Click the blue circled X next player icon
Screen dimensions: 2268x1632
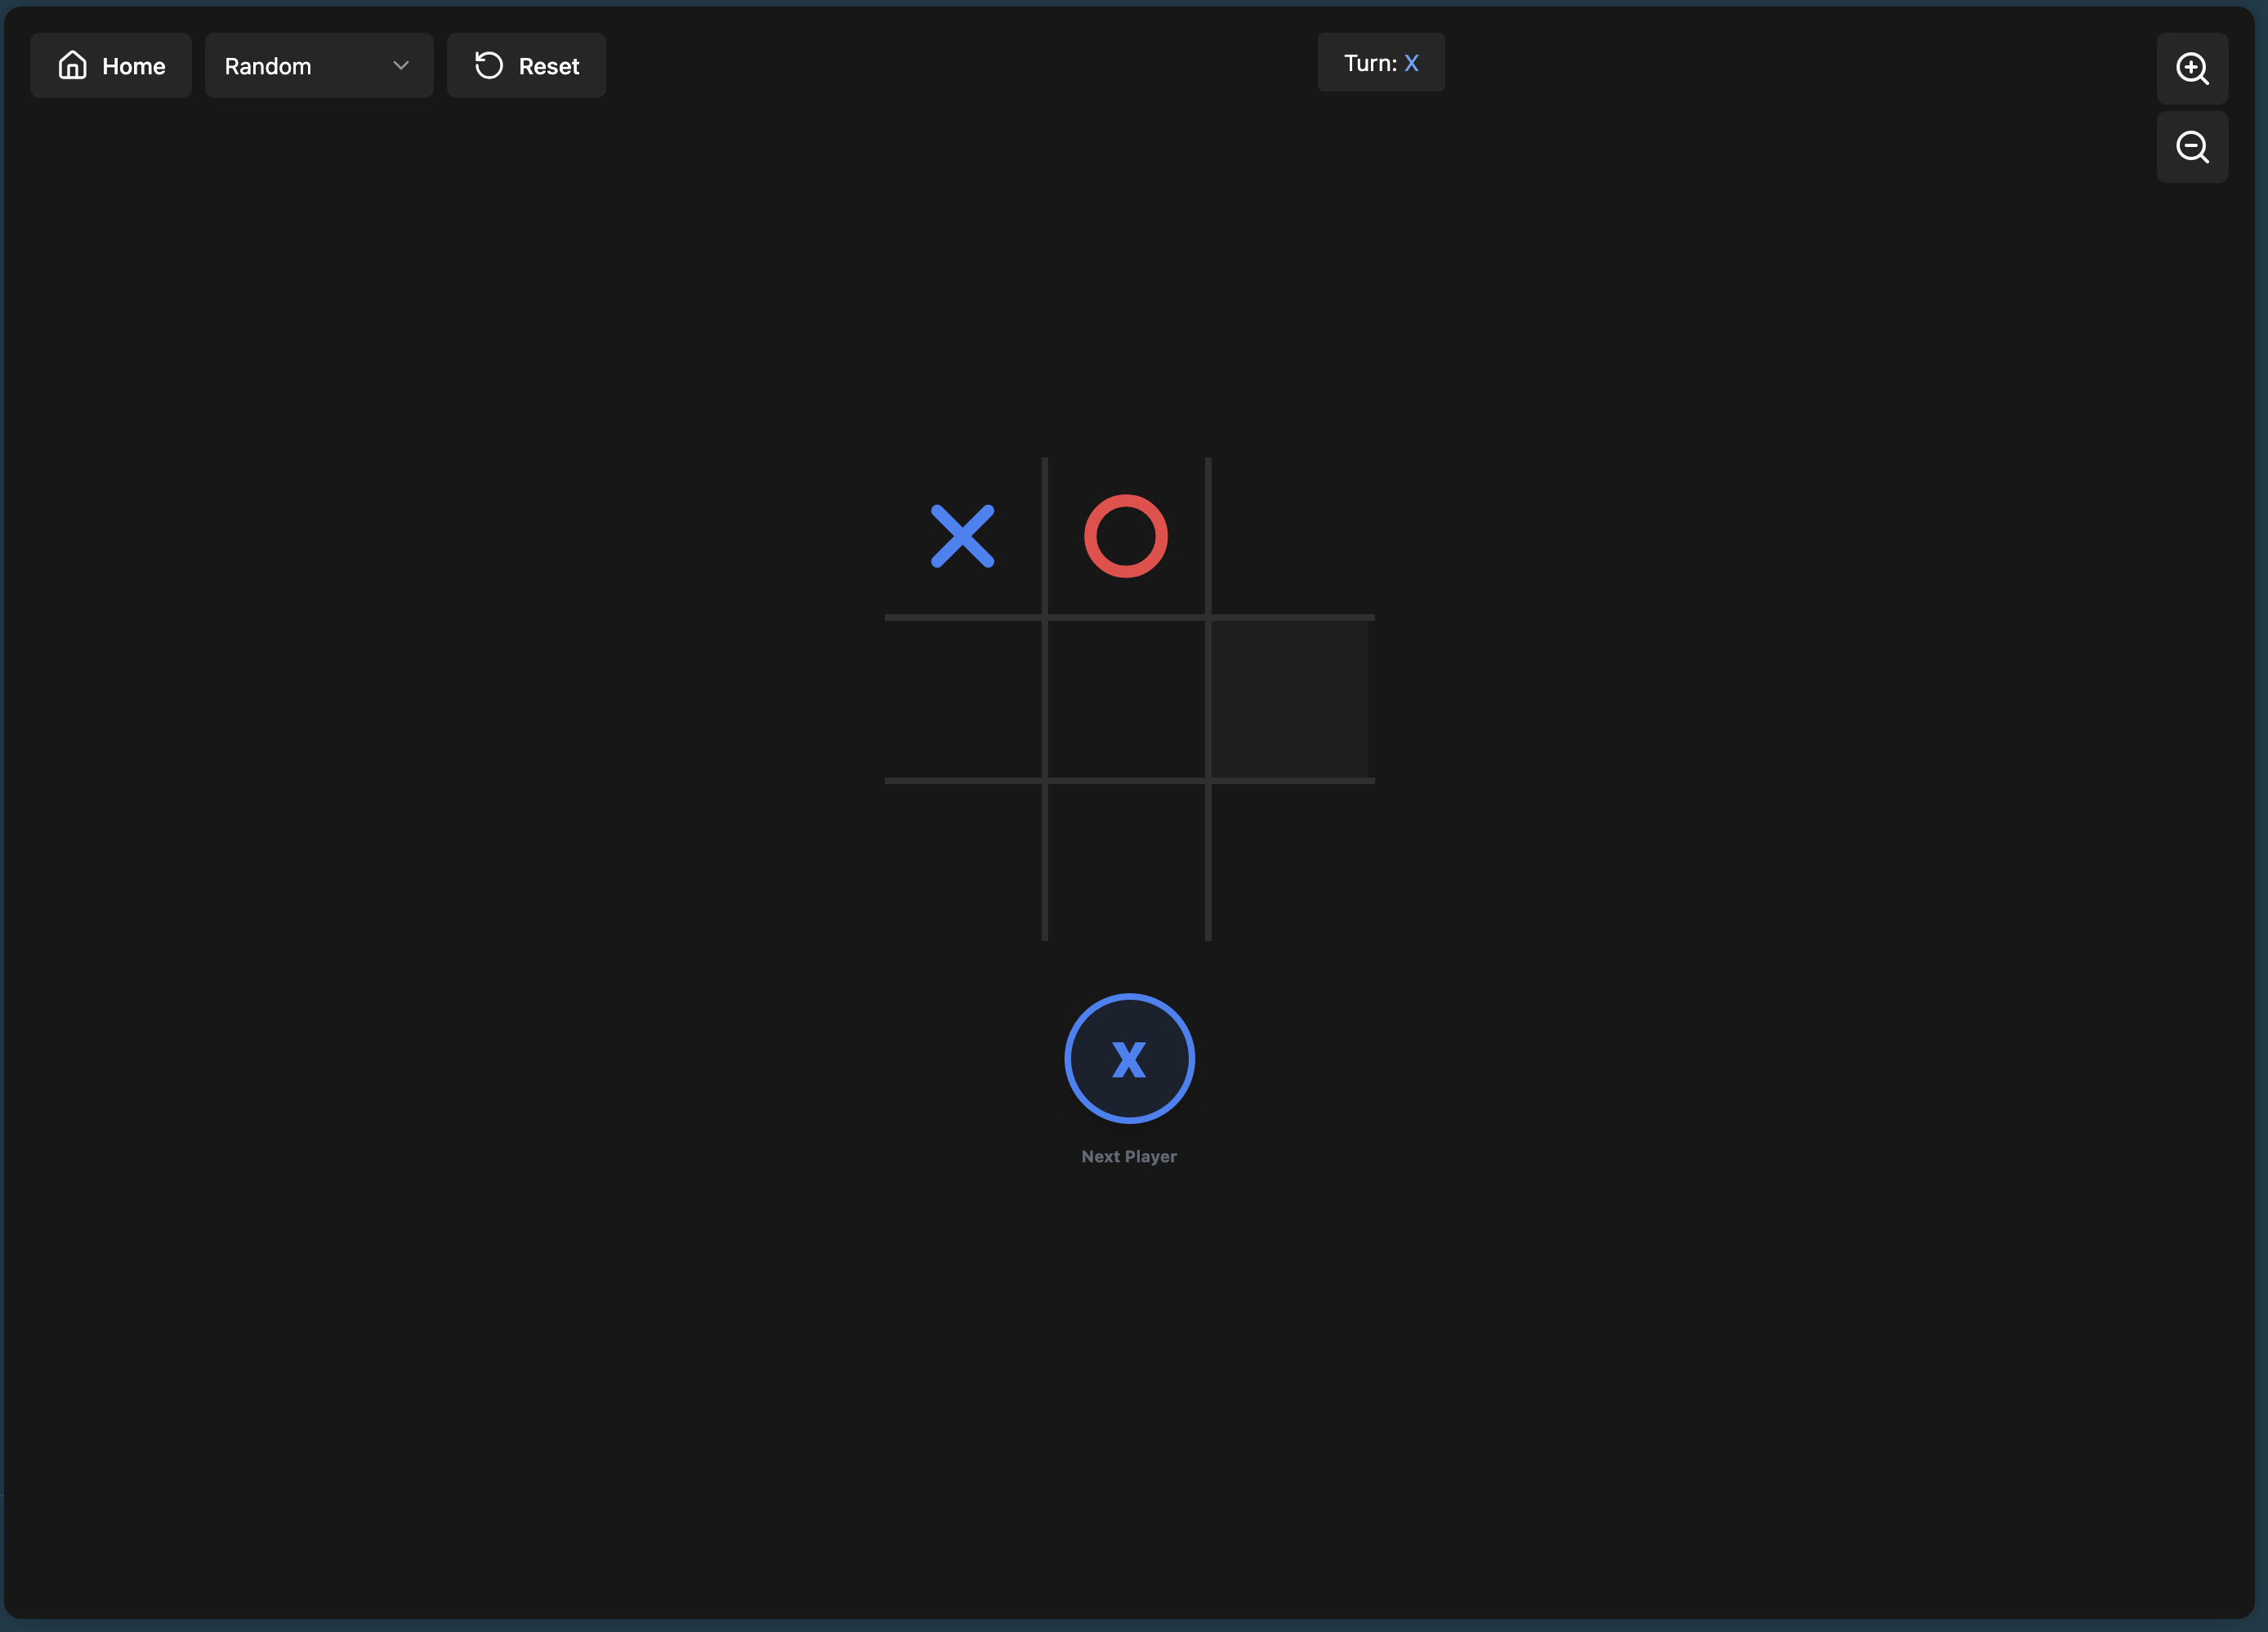point(1129,1058)
